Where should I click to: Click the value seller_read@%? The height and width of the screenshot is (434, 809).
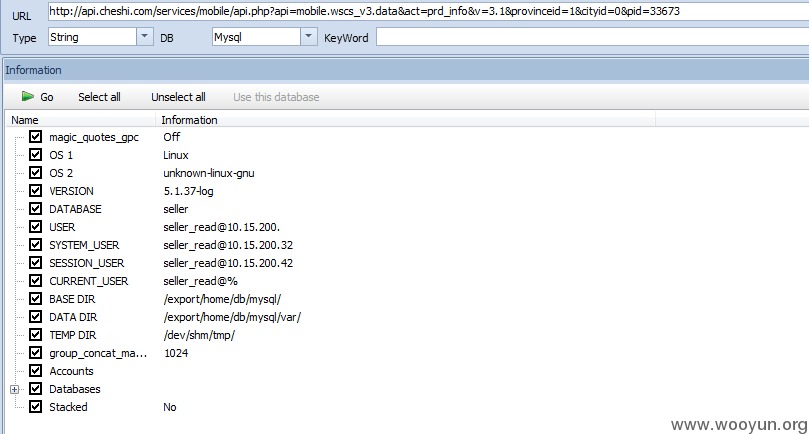point(200,281)
